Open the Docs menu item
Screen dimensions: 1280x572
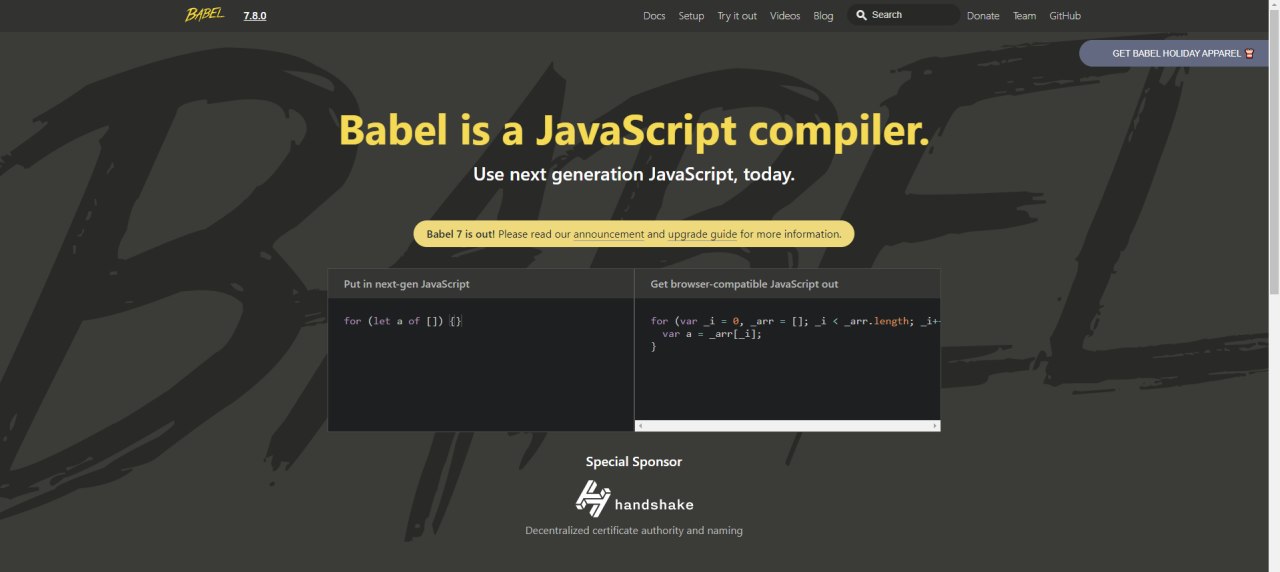tap(654, 16)
